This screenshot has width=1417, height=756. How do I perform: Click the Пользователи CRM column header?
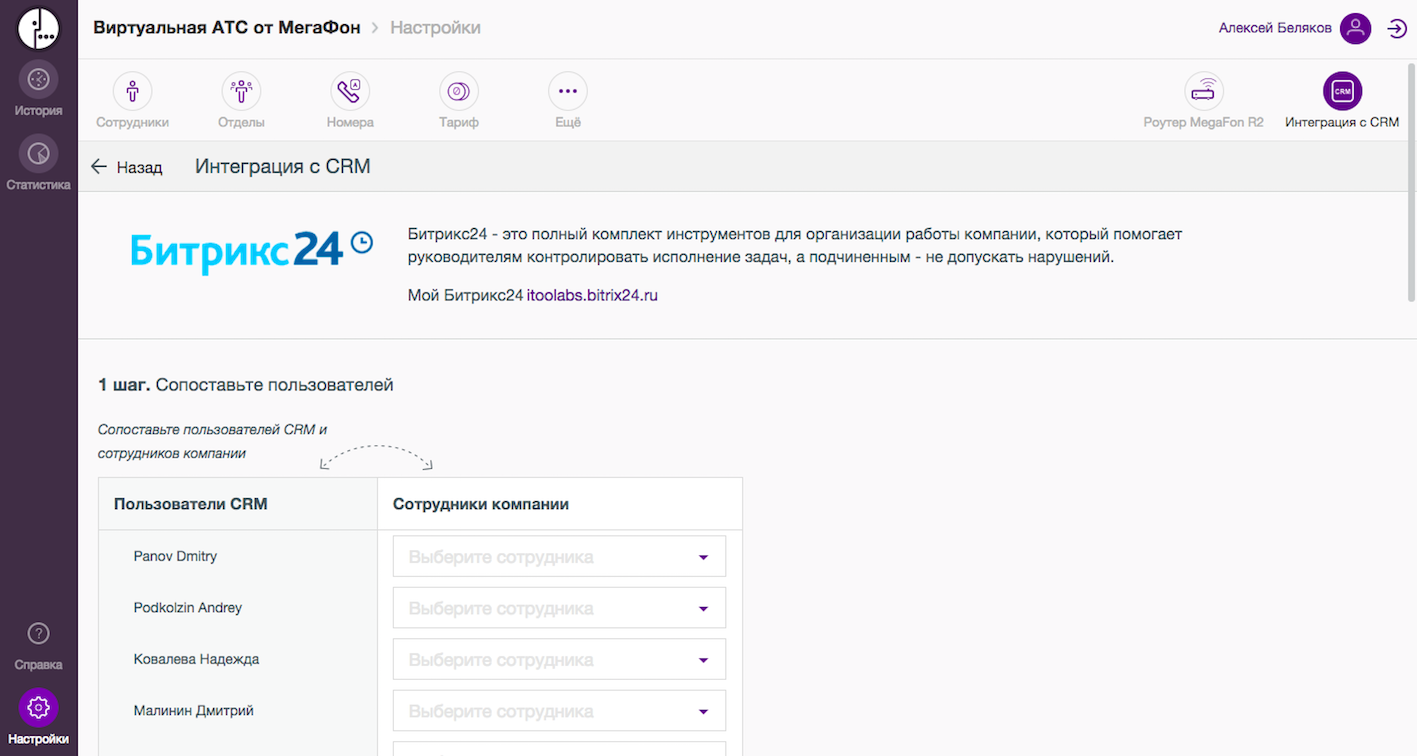(x=191, y=504)
